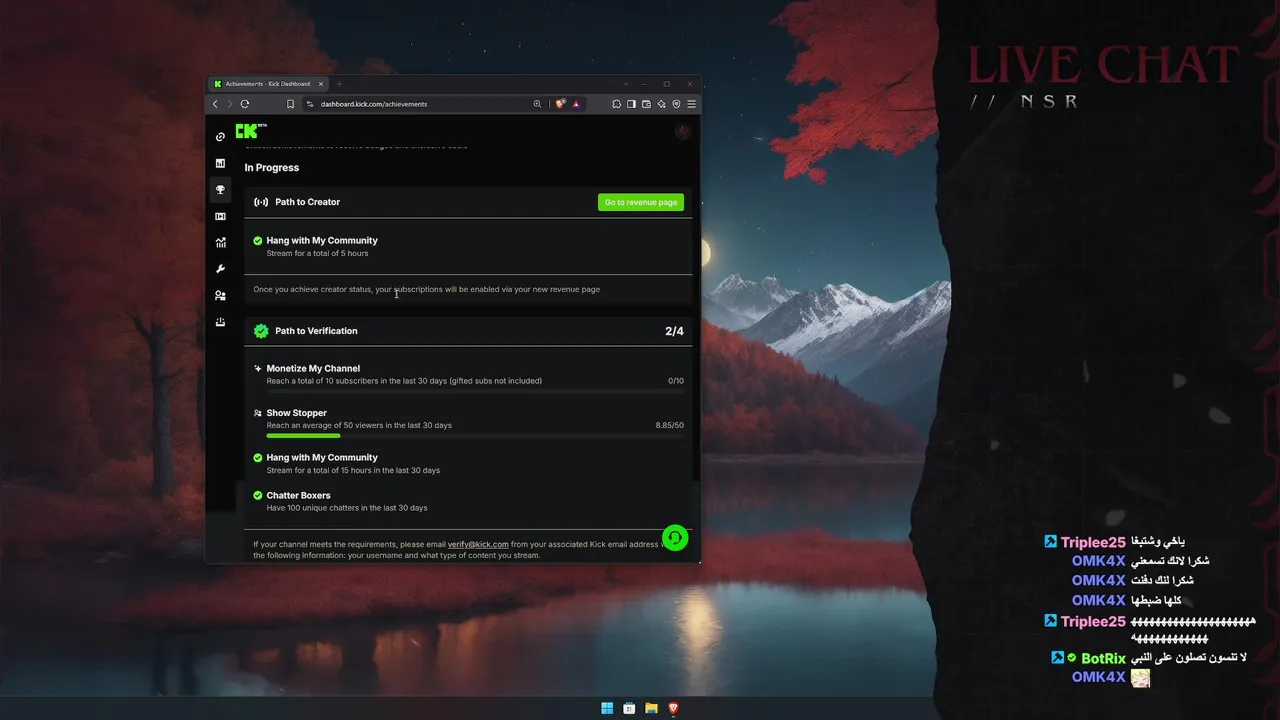Click "Stream for a total of 5 hours"

pyautogui.click(x=317, y=253)
